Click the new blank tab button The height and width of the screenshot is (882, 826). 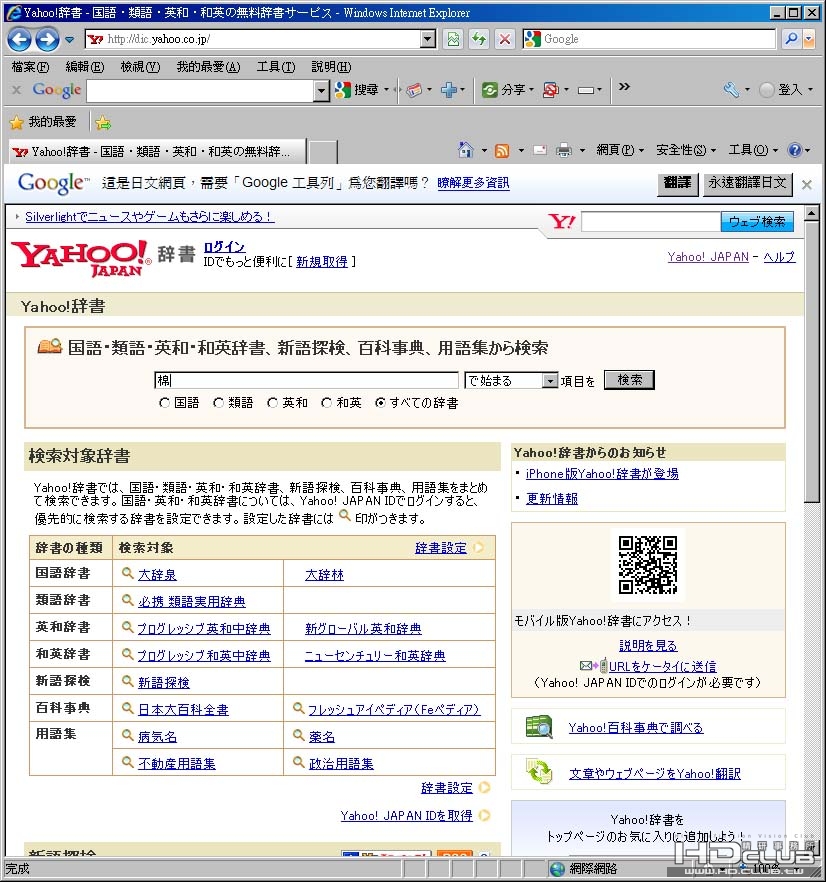click(x=323, y=152)
